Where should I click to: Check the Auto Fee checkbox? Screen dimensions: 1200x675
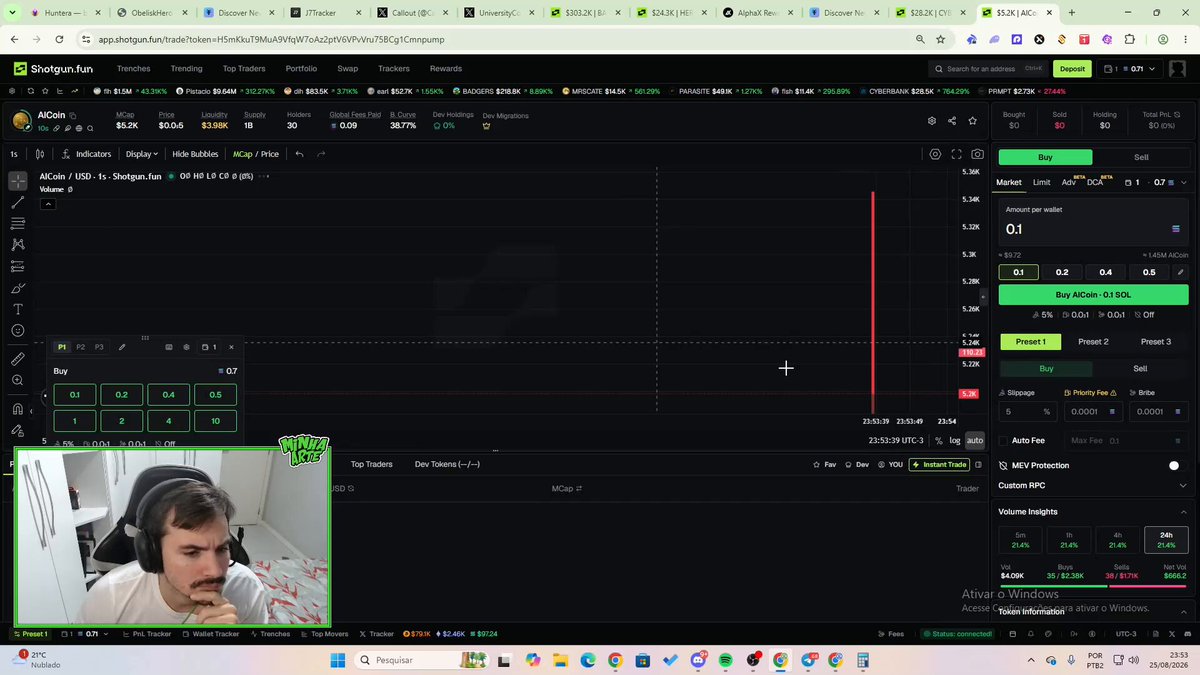pyautogui.click(x=1003, y=440)
